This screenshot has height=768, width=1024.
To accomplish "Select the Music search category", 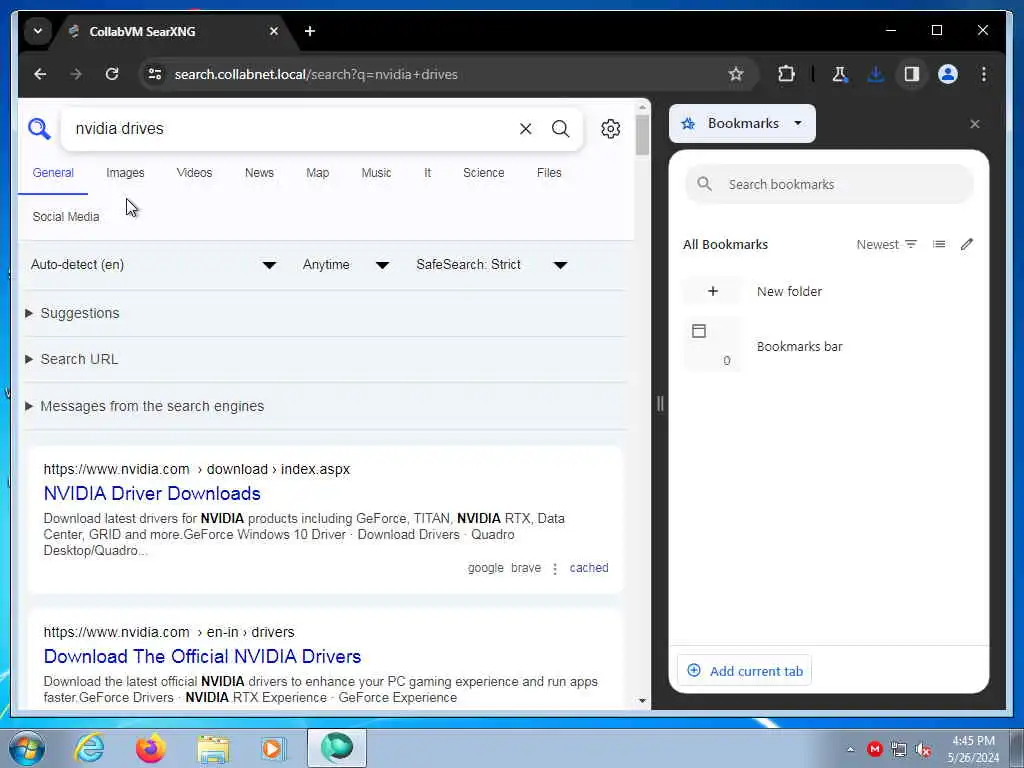I will click(376, 173).
